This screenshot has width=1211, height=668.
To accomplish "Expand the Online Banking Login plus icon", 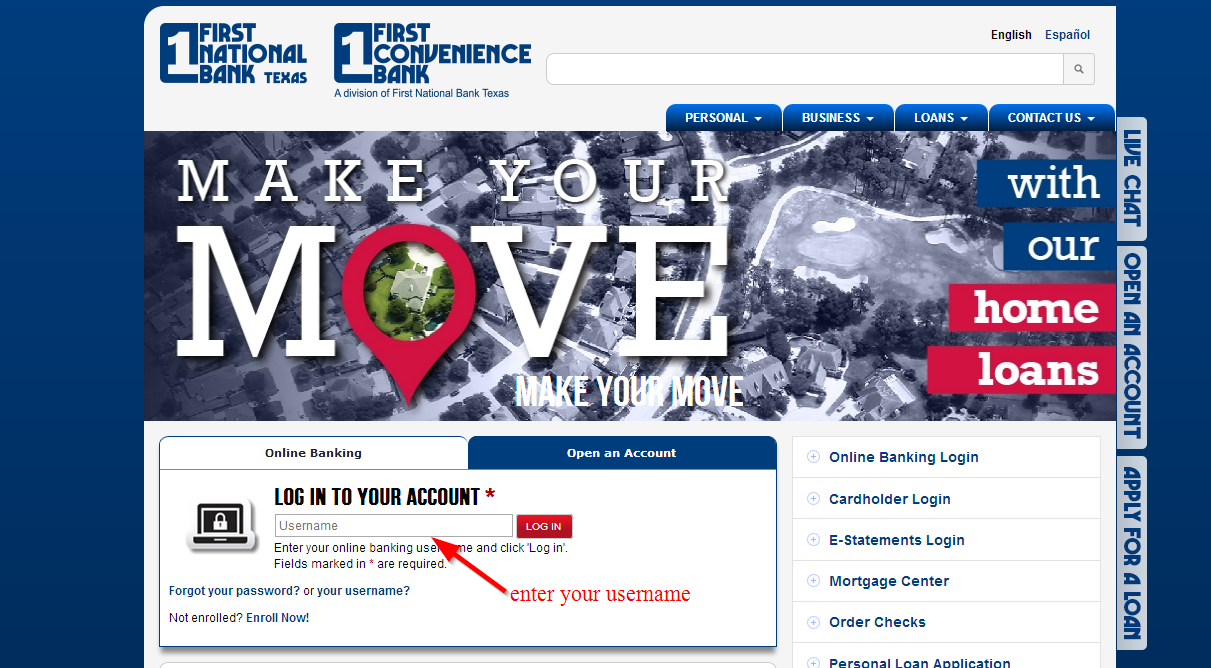I will click(813, 457).
